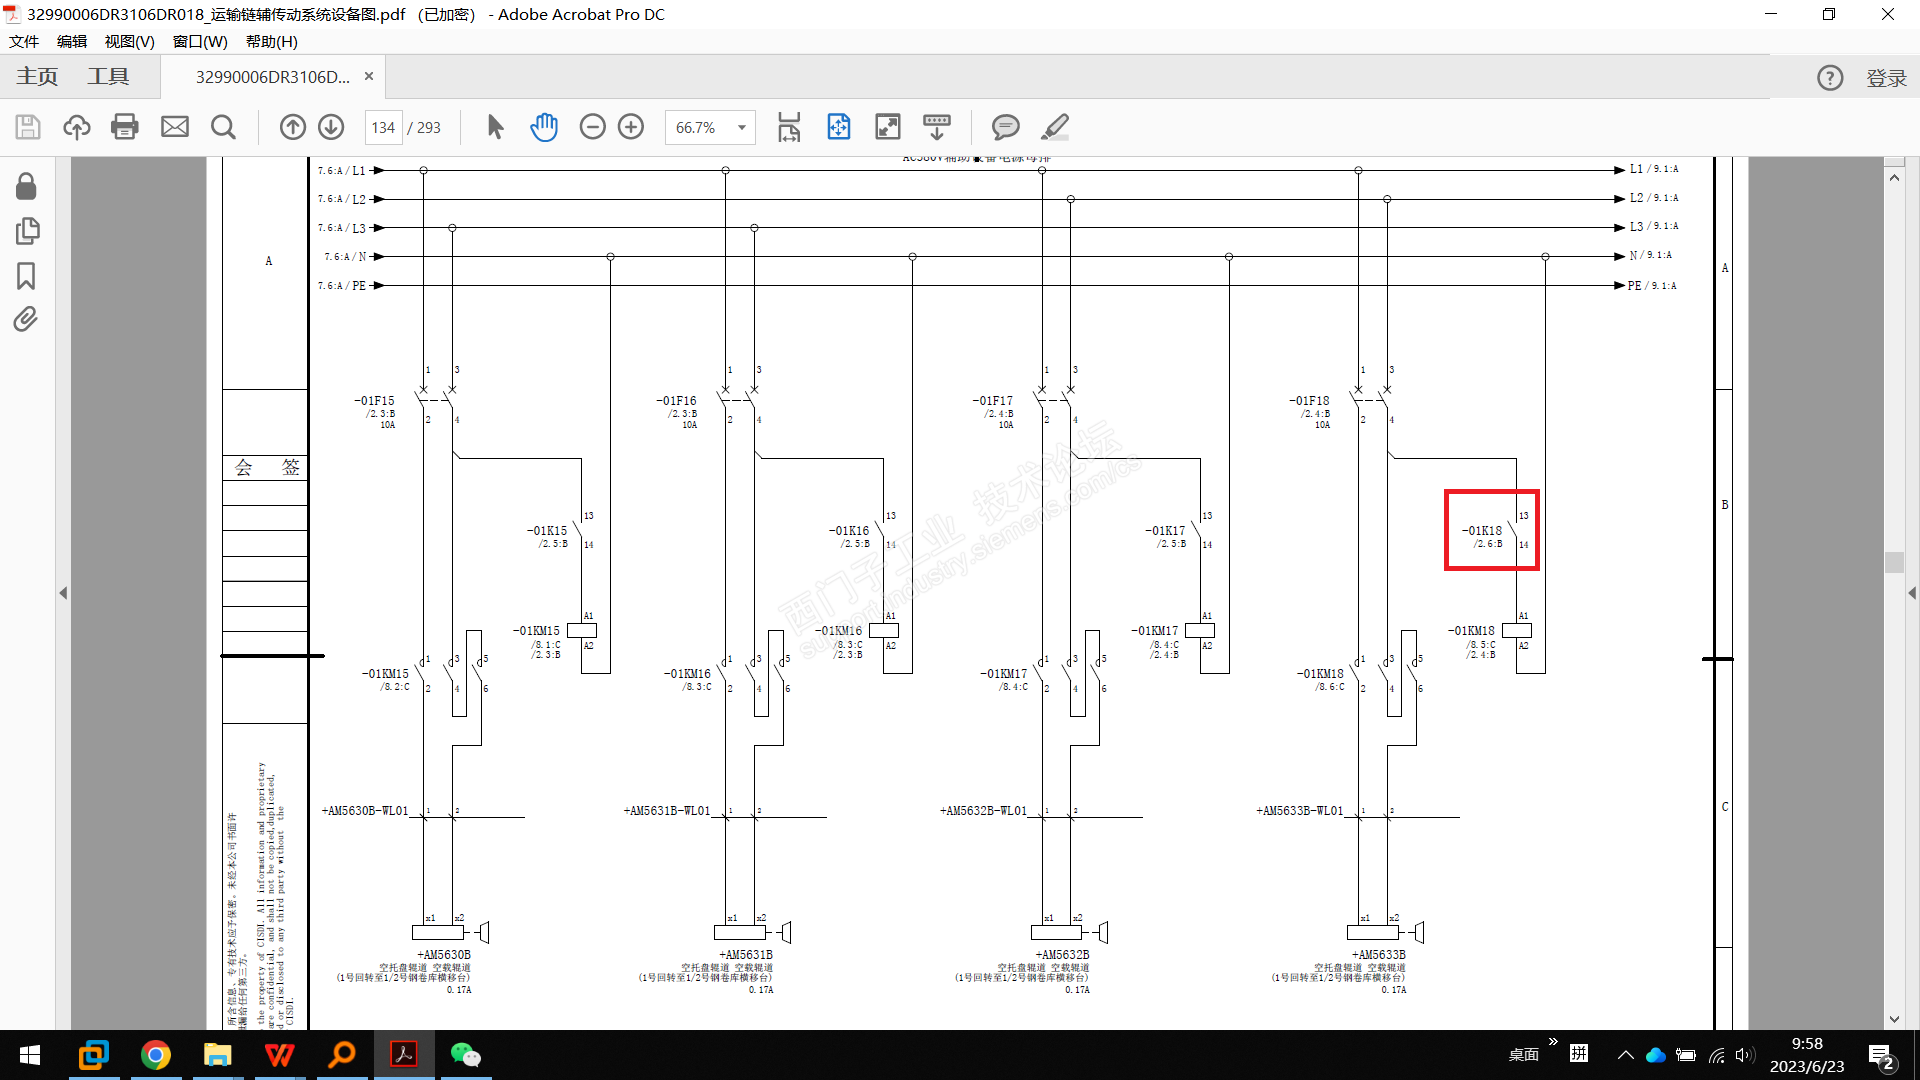Image resolution: width=1920 pixels, height=1080 pixels.
Task: Click the zoom in plus button
Action: coord(631,127)
